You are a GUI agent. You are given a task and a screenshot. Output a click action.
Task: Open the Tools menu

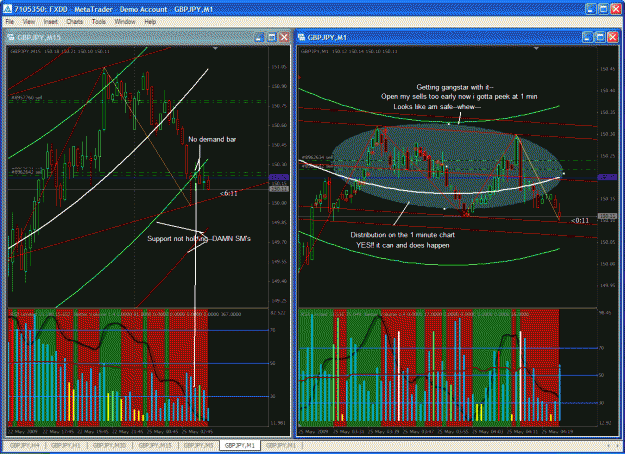98,22
